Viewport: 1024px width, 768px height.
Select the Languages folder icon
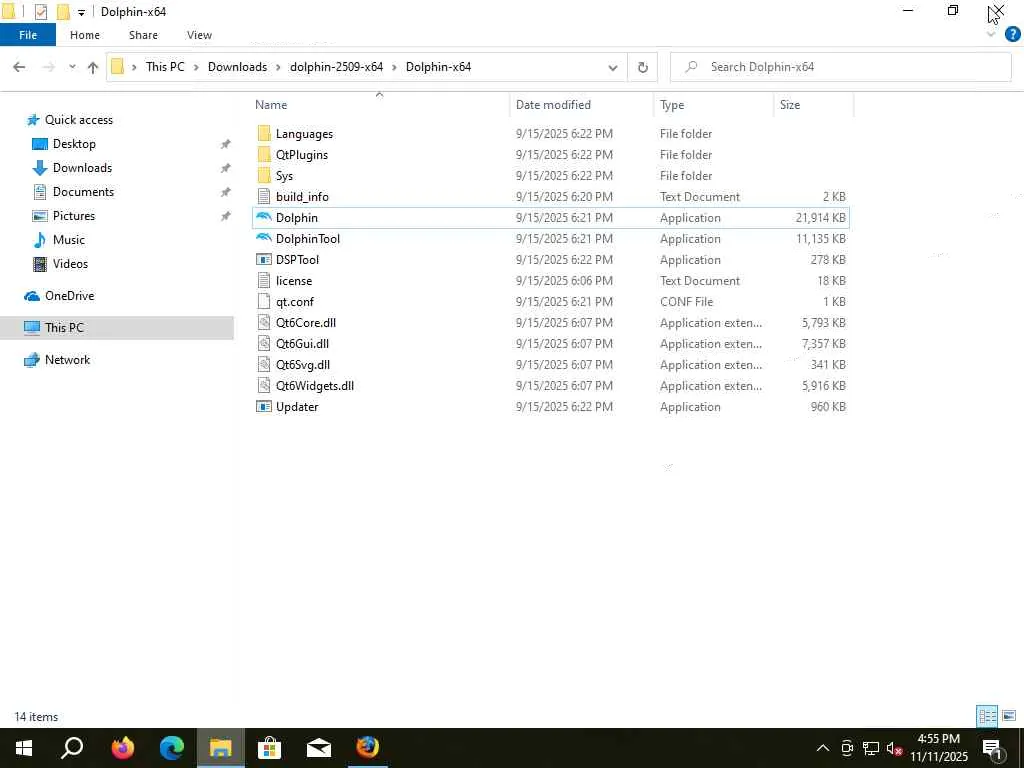264,133
